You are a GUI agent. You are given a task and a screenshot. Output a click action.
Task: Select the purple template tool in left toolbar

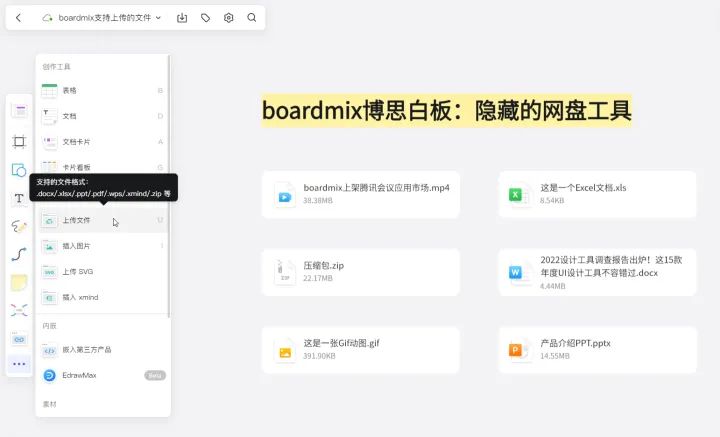(19, 111)
